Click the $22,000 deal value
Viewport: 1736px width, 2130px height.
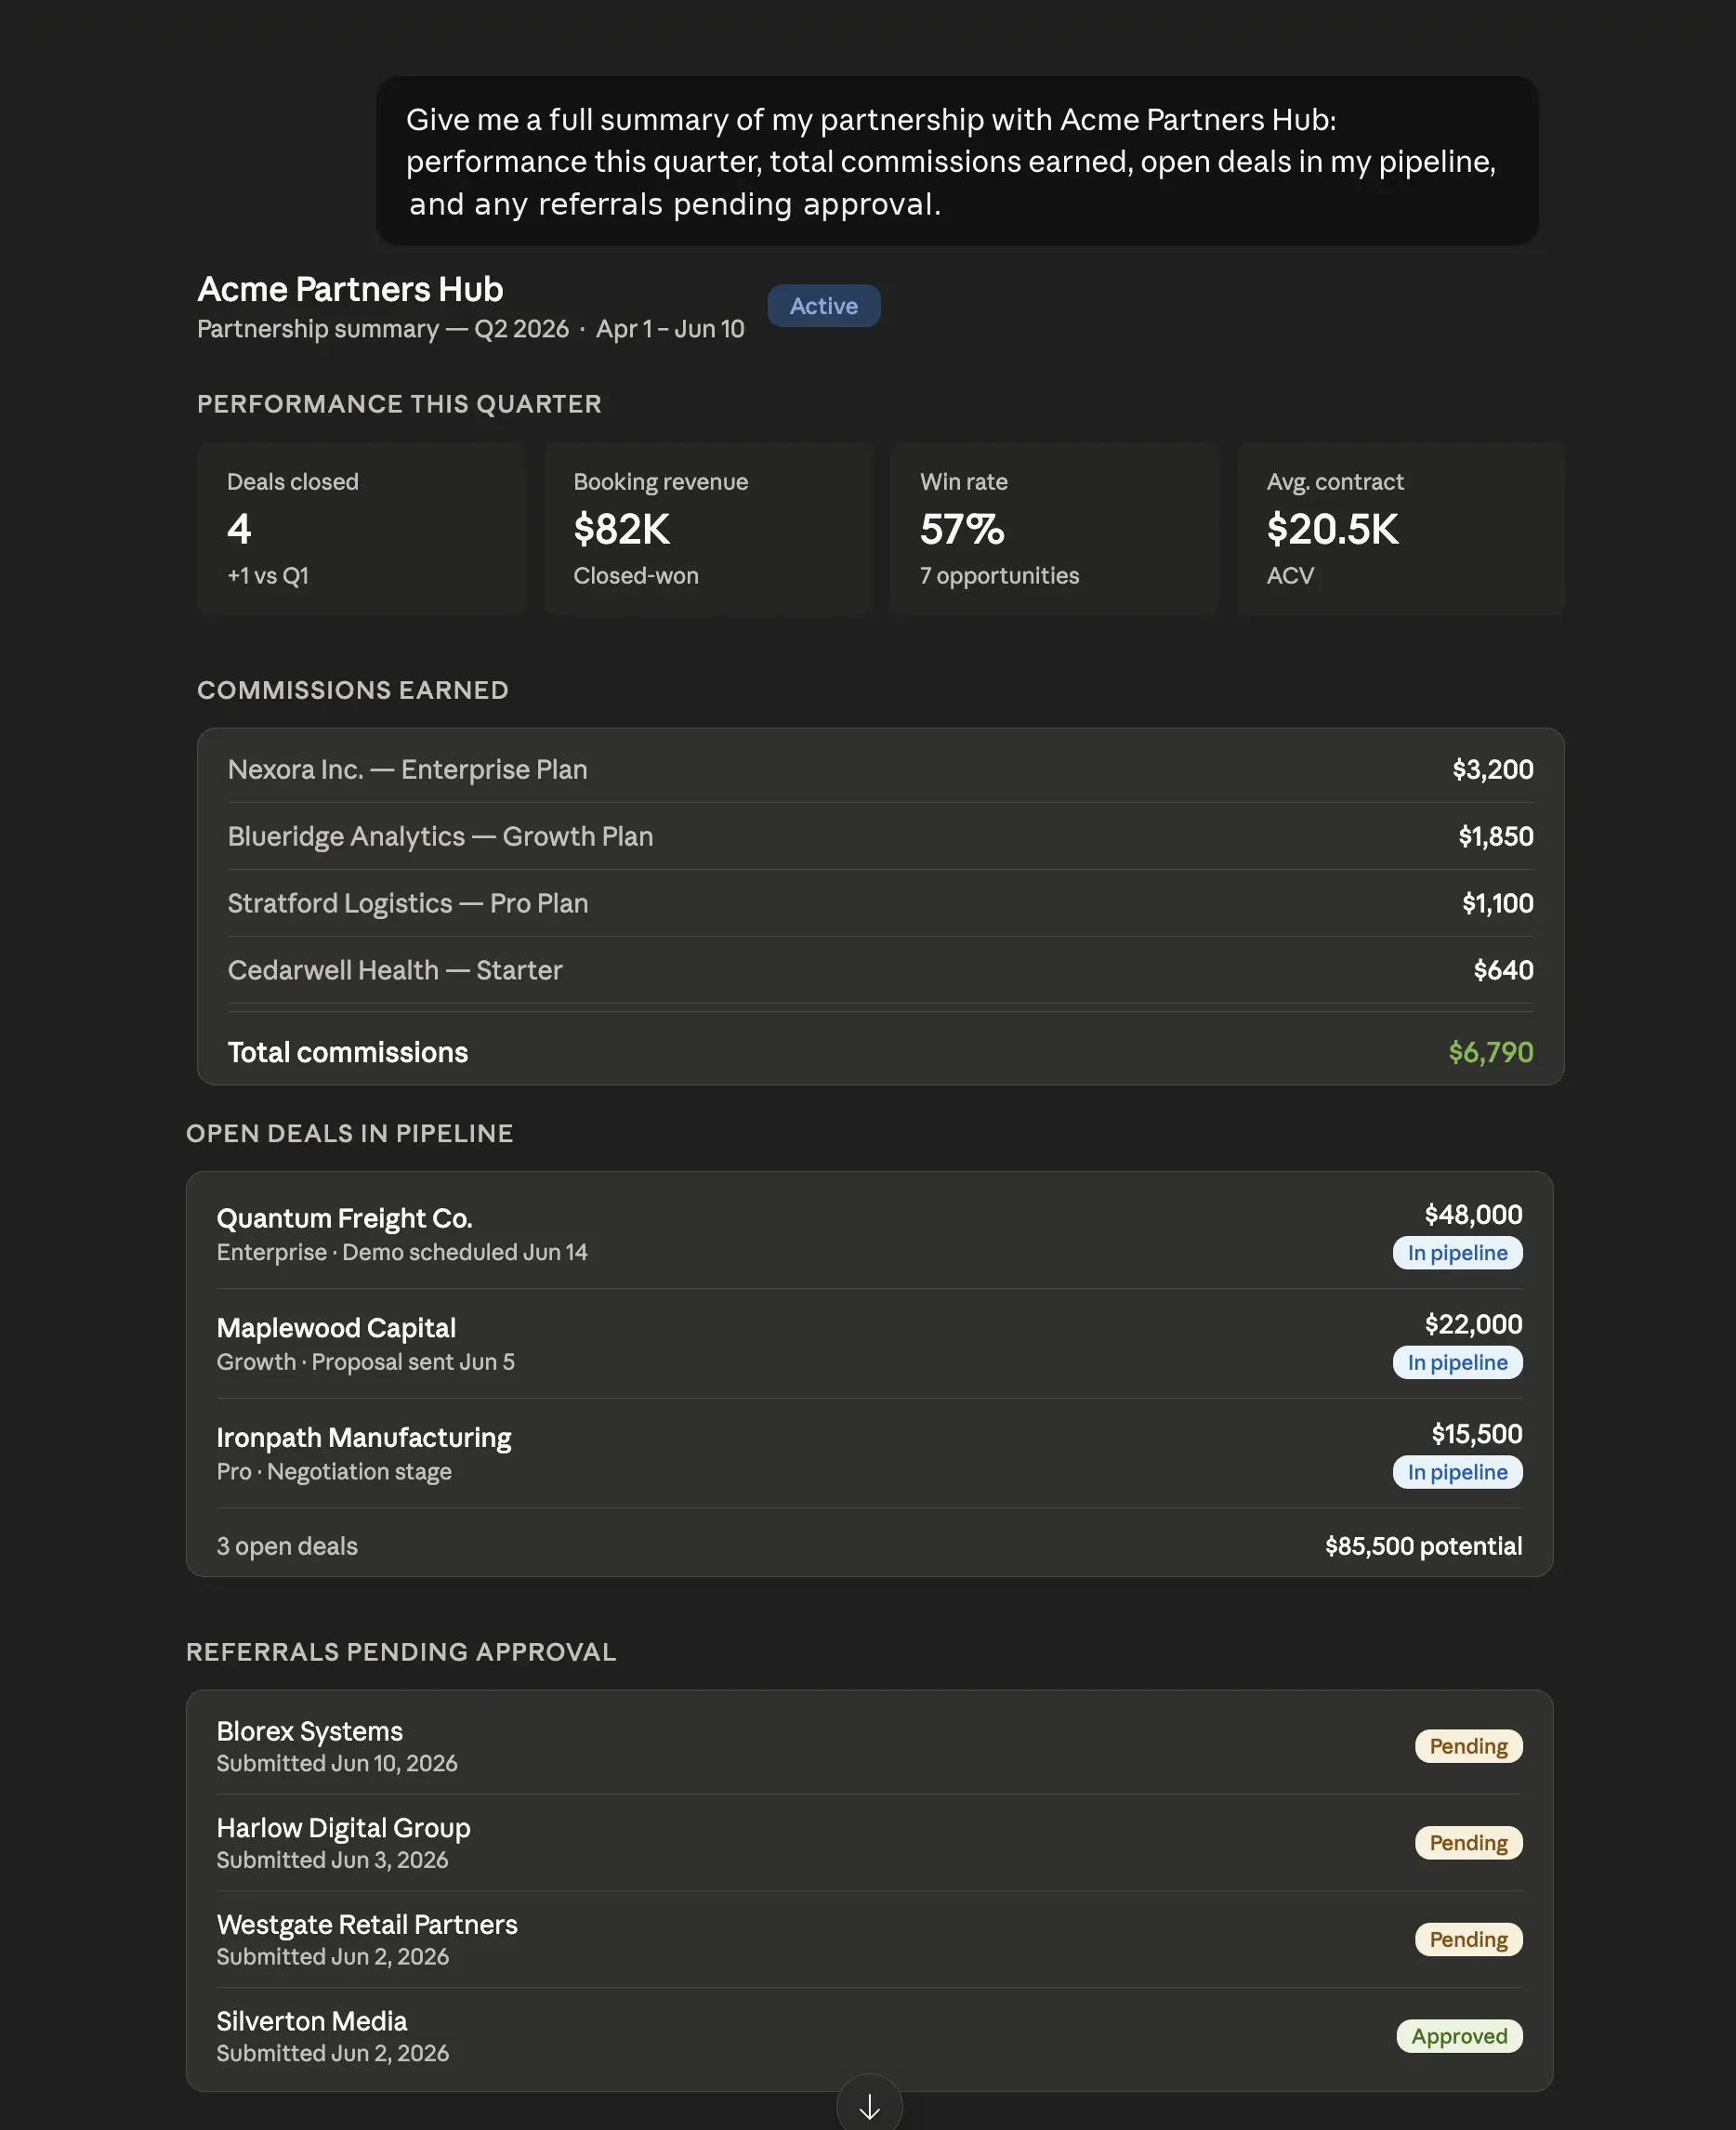tap(1473, 1324)
